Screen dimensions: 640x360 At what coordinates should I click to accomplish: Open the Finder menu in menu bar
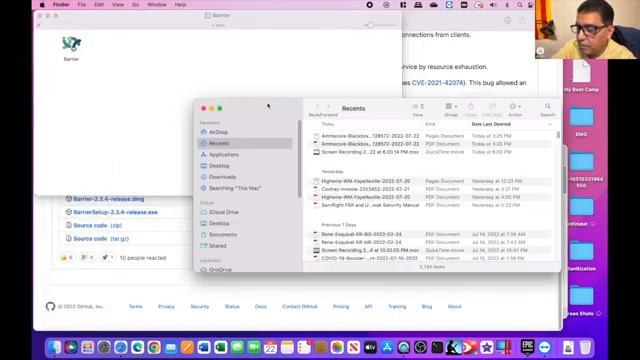tap(61, 5)
